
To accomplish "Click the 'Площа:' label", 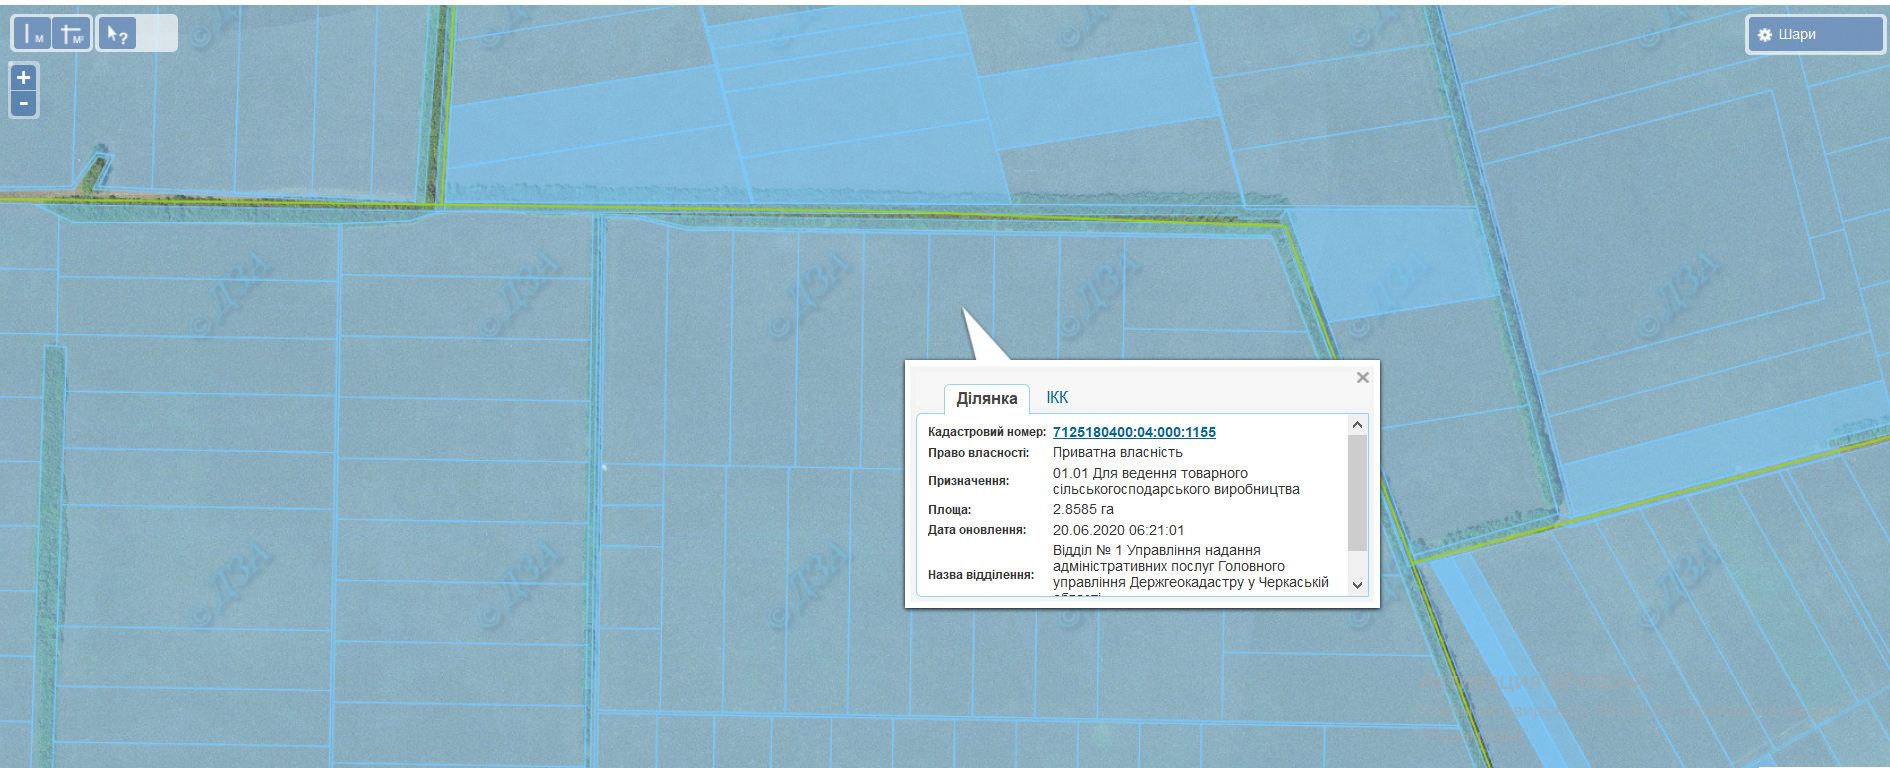I will point(949,510).
